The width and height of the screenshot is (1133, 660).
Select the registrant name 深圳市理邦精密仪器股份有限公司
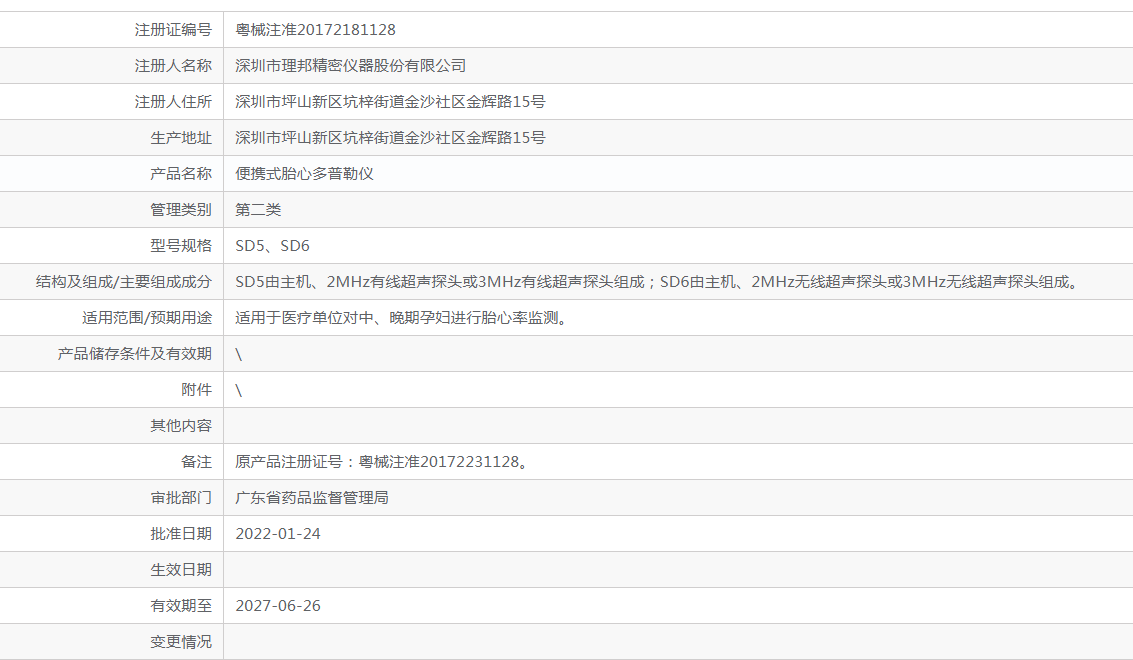click(x=350, y=66)
